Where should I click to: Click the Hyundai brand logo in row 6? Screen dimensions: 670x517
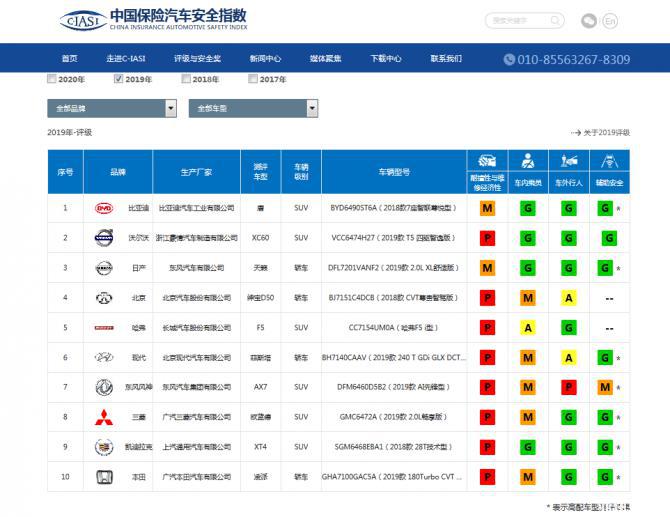pyautogui.click(x=104, y=357)
